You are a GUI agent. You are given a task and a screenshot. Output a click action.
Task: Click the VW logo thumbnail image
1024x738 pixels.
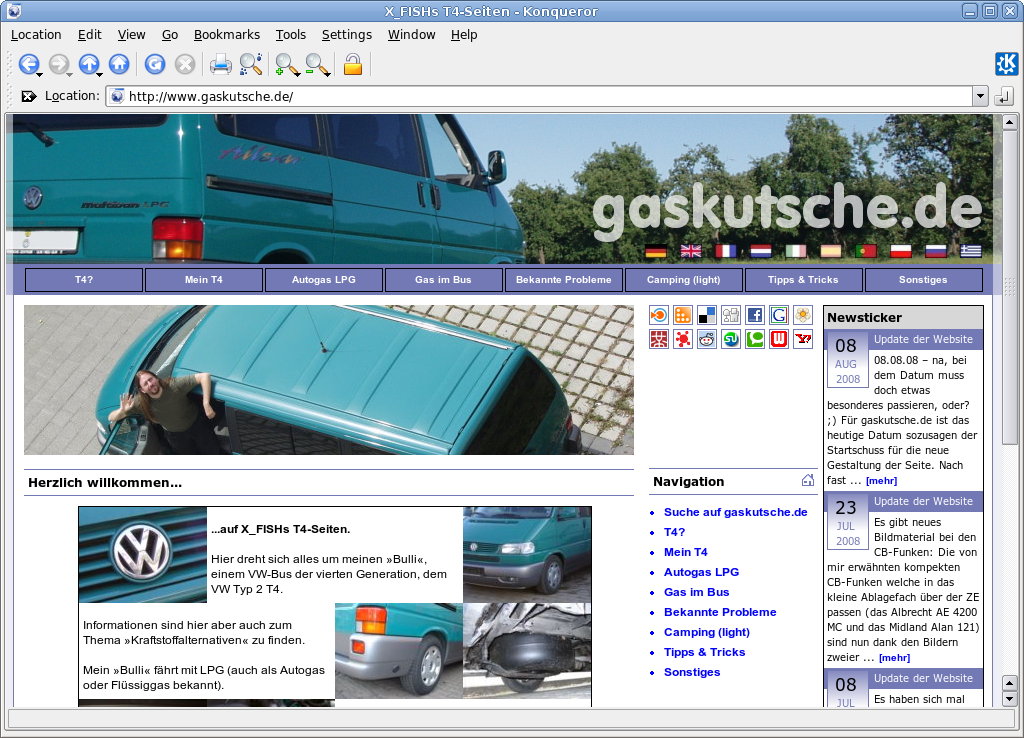(x=142, y=554)
